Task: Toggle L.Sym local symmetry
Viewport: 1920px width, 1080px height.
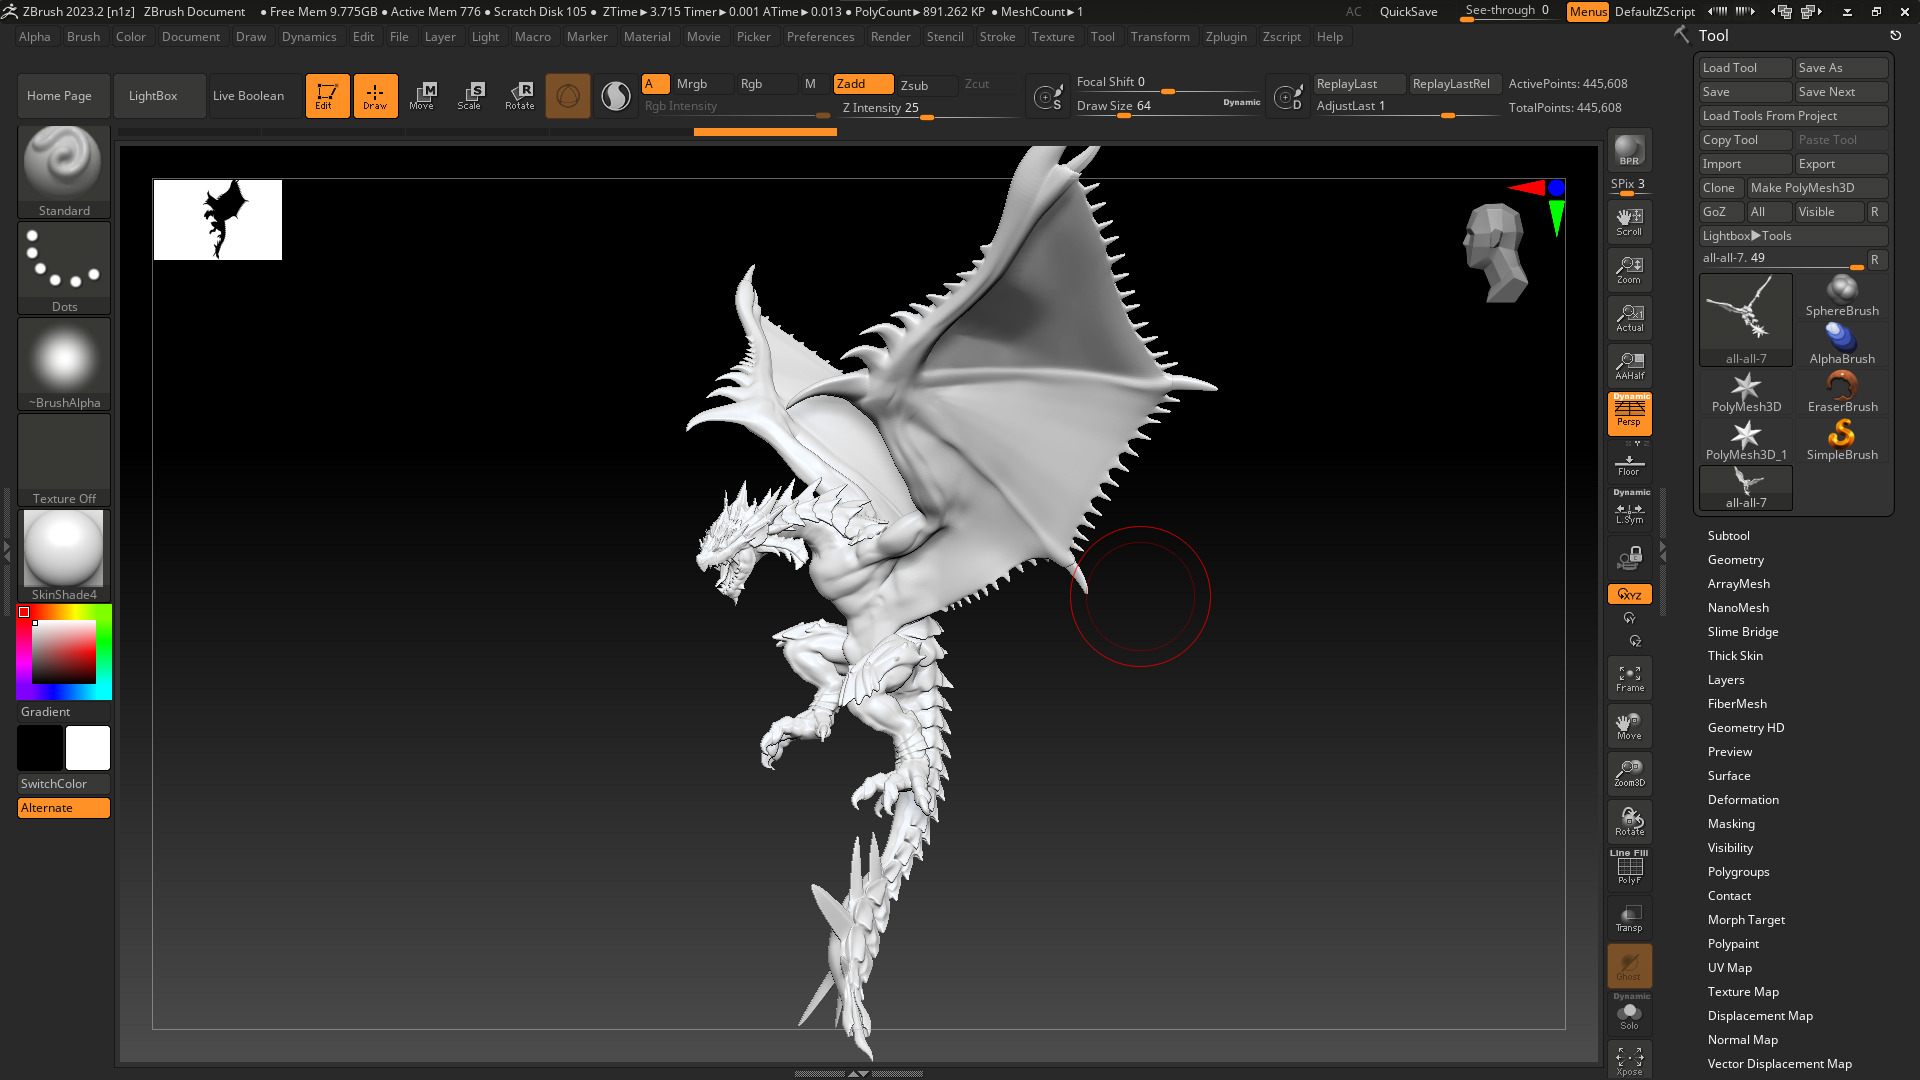Action: point(1629,510)
